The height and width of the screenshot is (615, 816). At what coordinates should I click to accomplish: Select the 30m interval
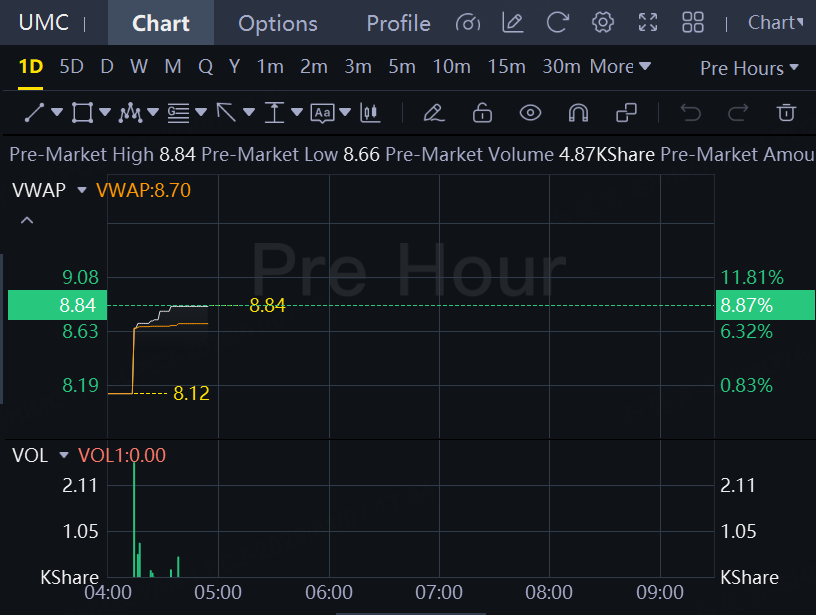pyautogui.click(x=561, y=67)
